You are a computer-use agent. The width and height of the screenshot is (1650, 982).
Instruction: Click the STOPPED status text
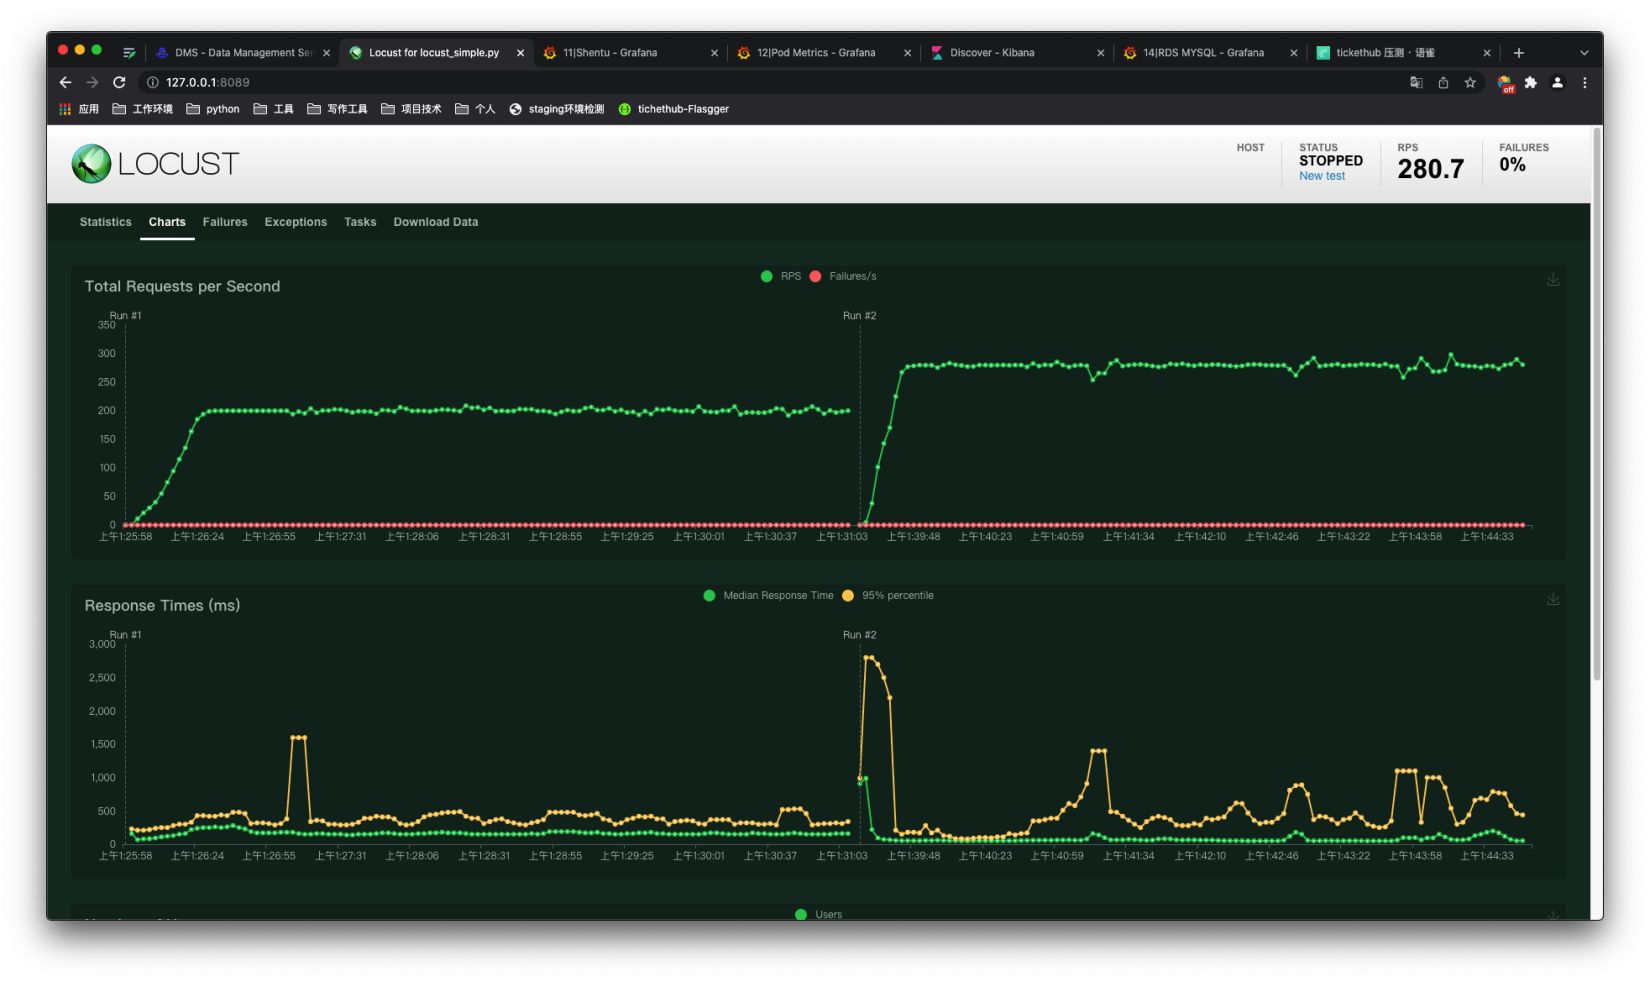(1331, 160)
